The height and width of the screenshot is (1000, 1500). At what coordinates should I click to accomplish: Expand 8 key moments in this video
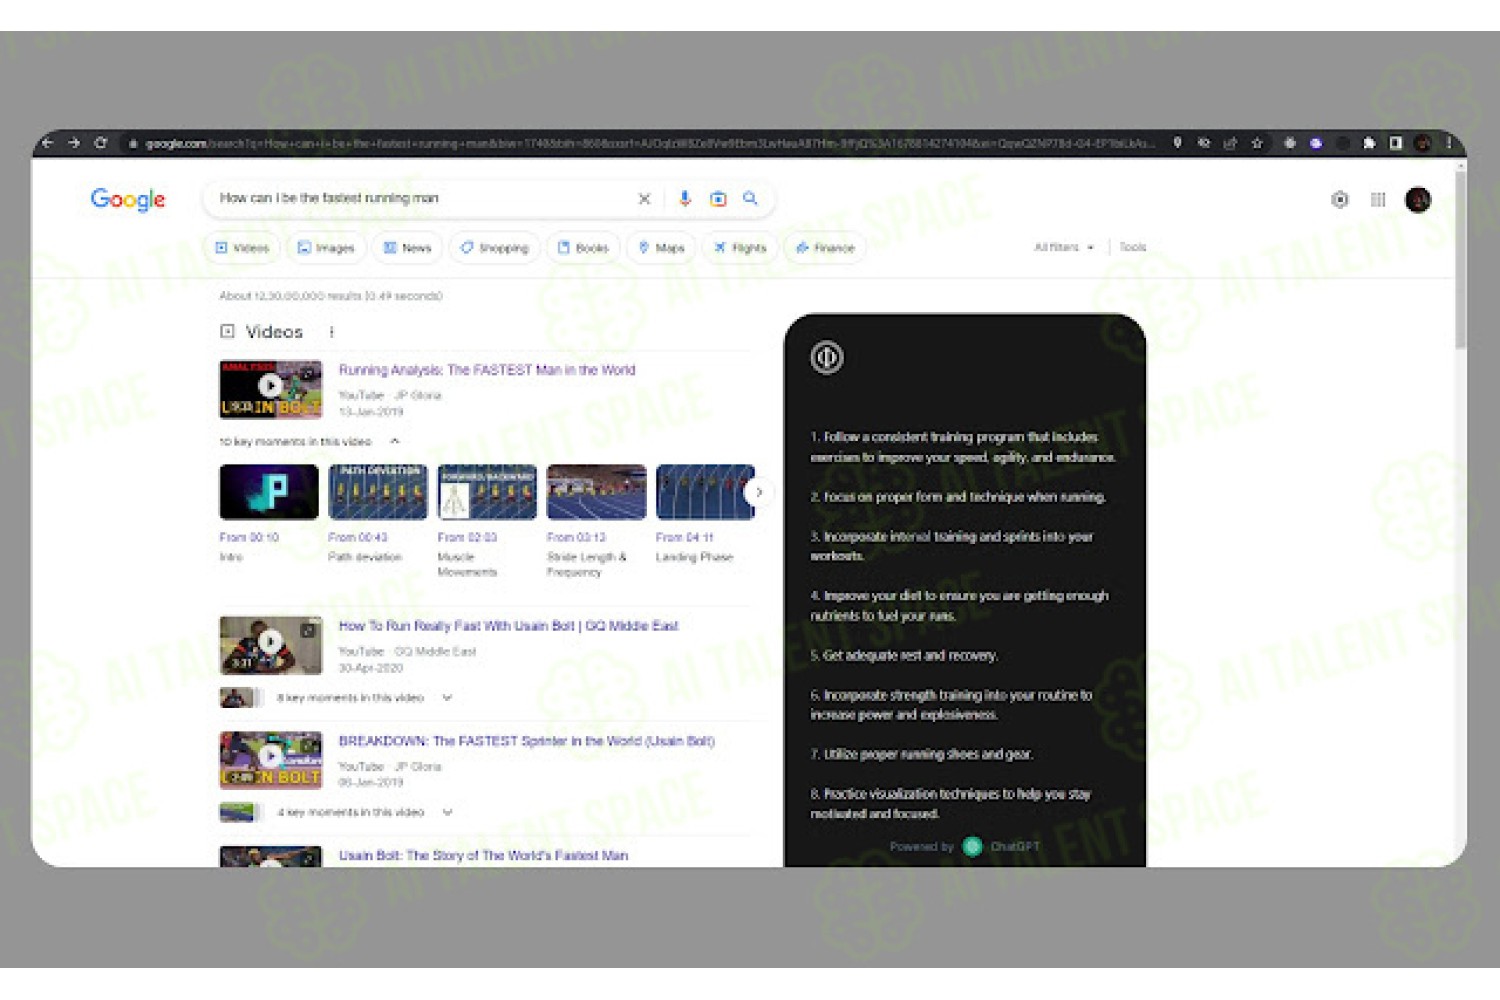click(x=447, y=697)
